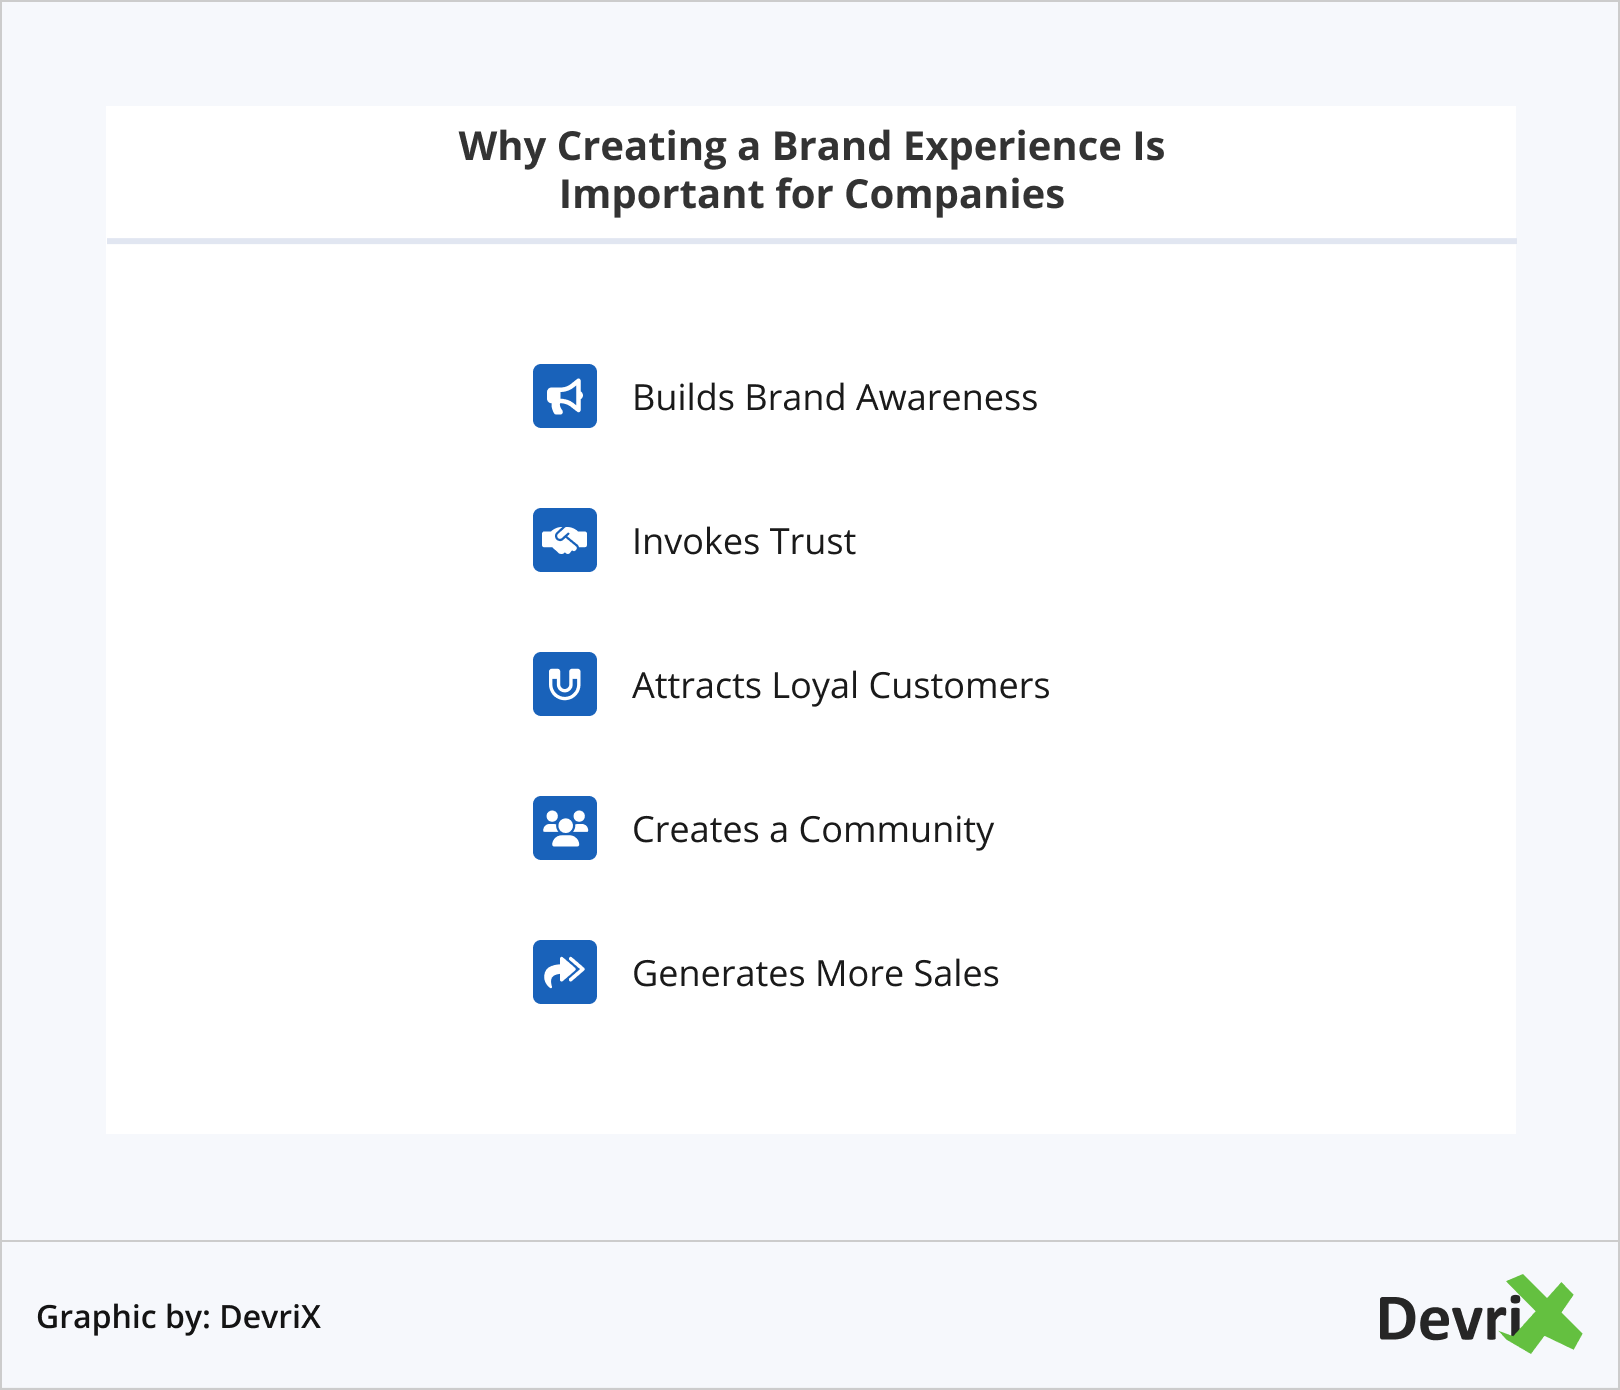The width and height of the screenshot is (1620, 1390).
Task: Click the group of people icon
Action: coord(565,828)
